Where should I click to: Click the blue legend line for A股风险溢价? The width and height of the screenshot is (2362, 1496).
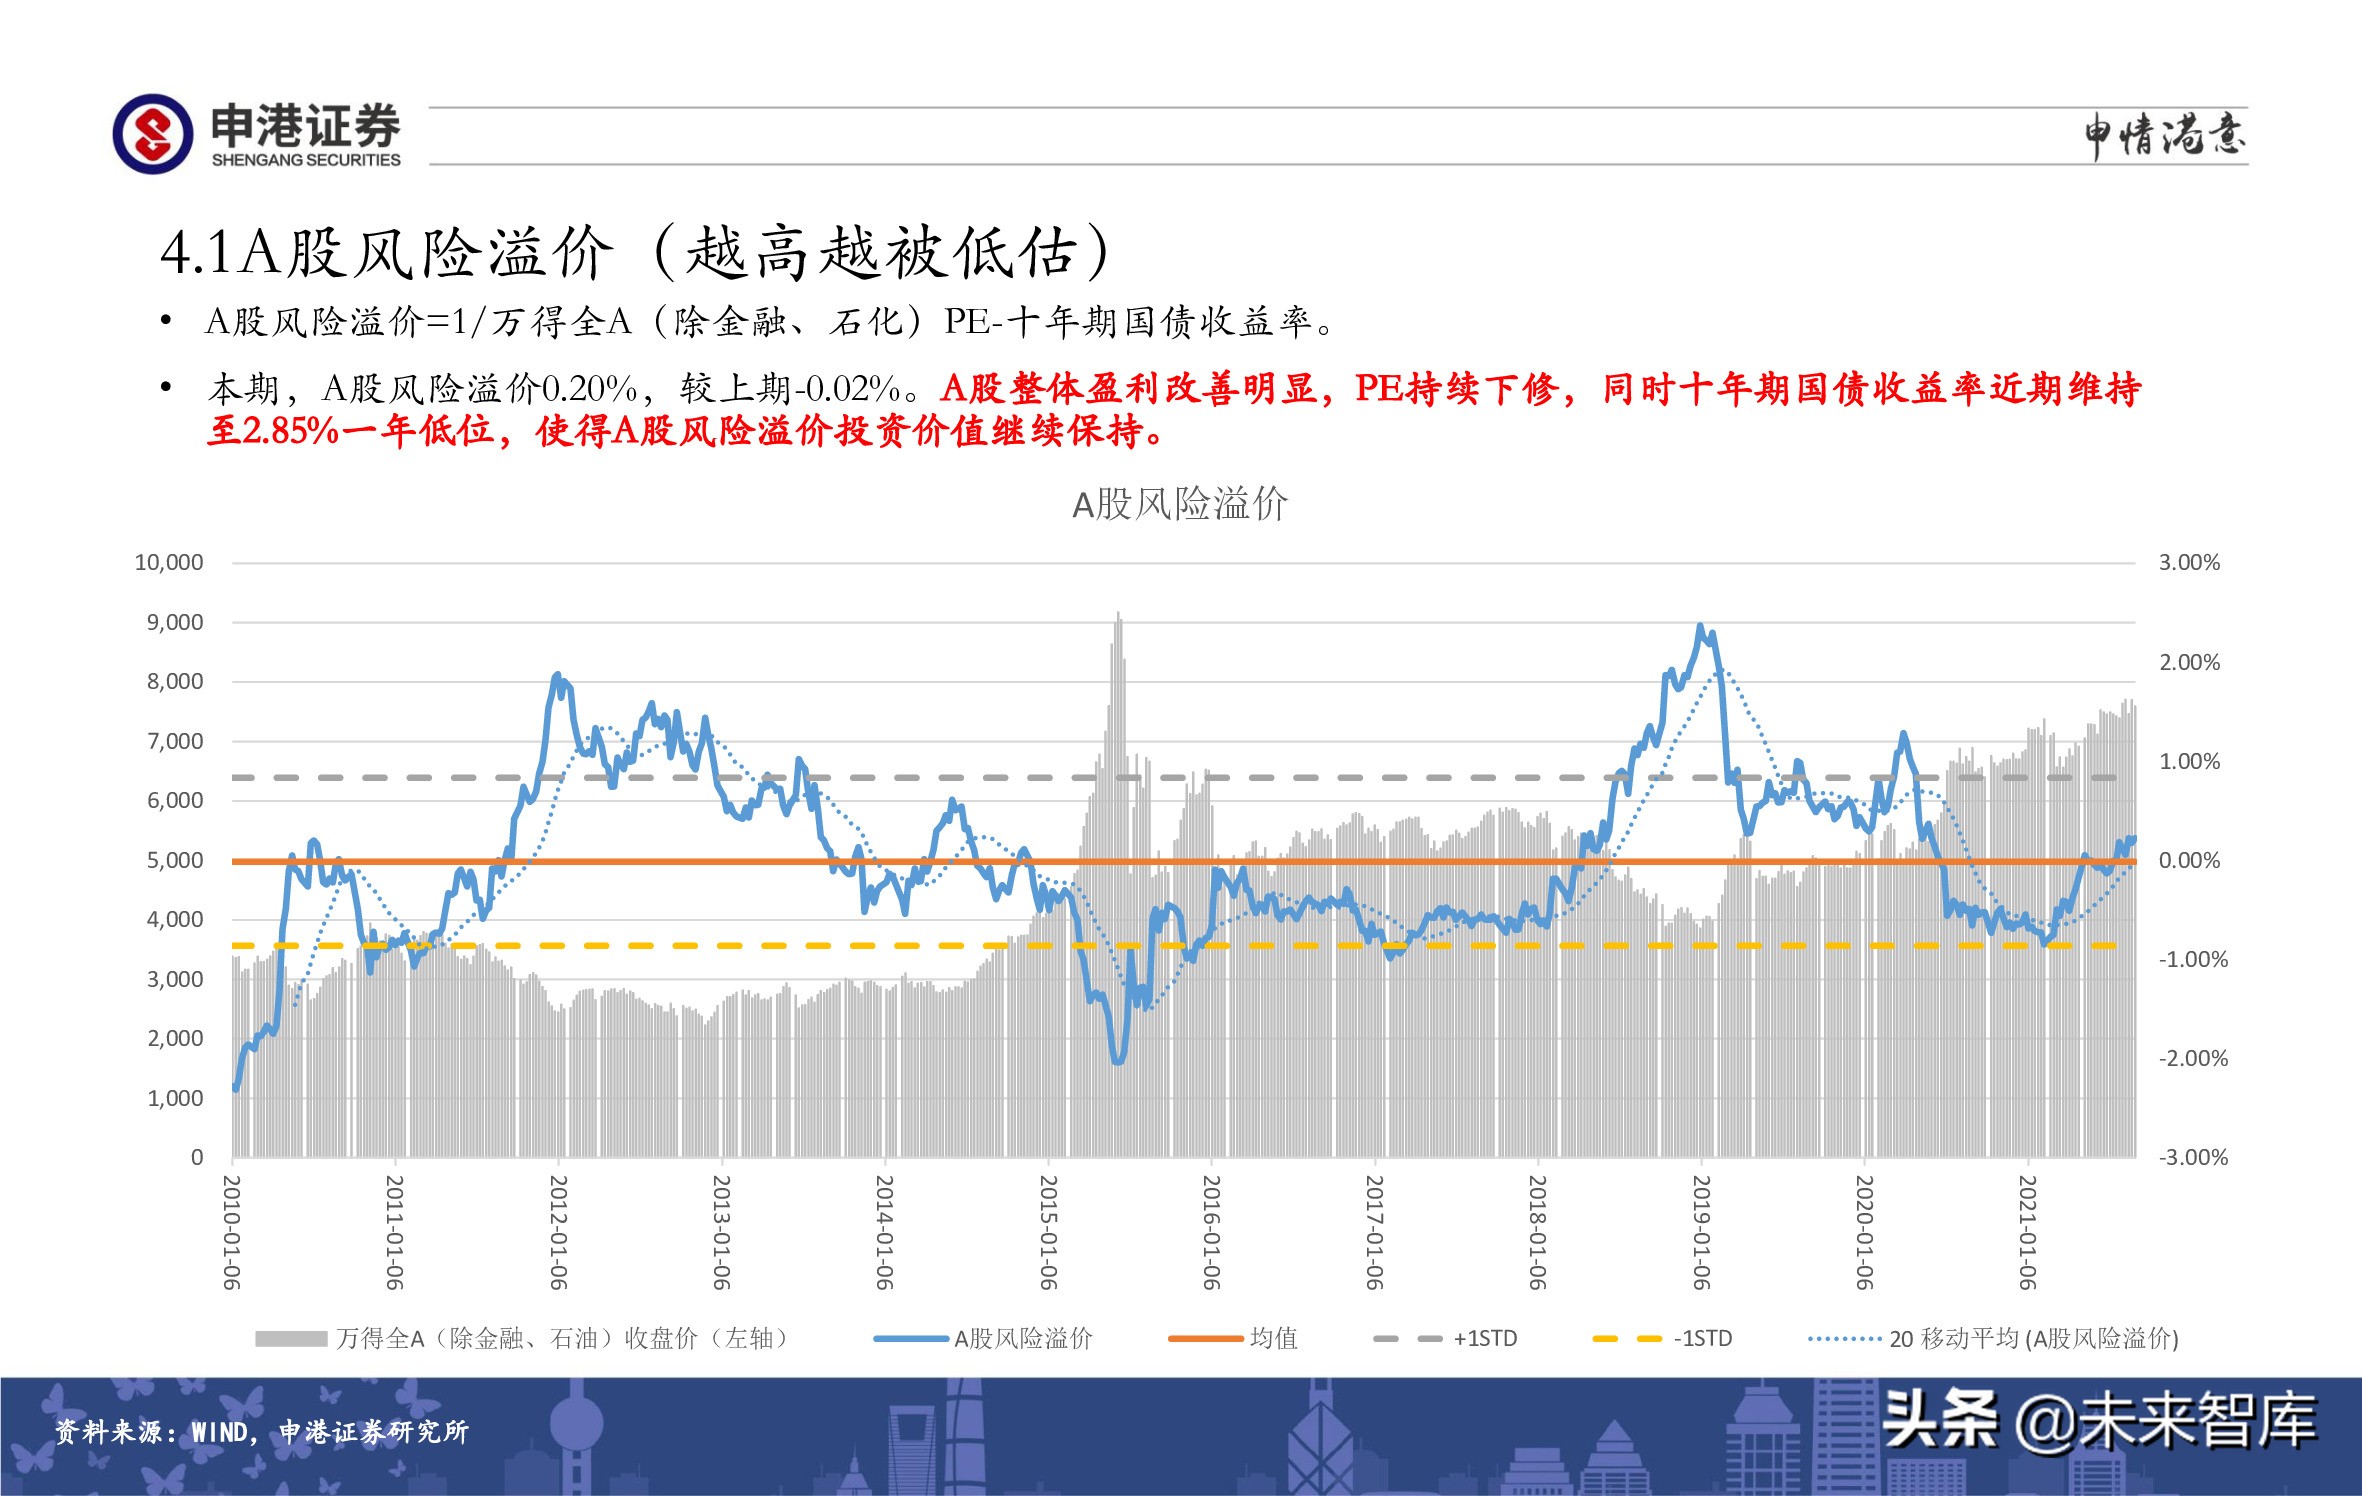pos(910,1338)
